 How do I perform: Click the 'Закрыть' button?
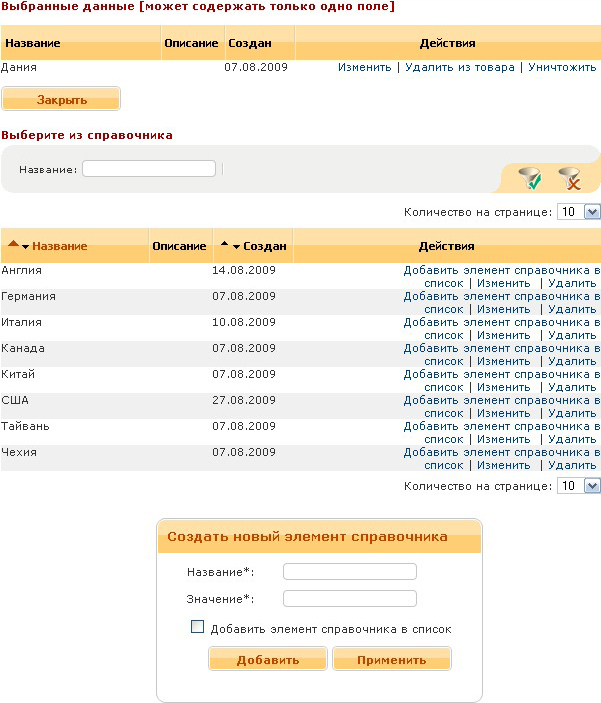coord(62,100)
